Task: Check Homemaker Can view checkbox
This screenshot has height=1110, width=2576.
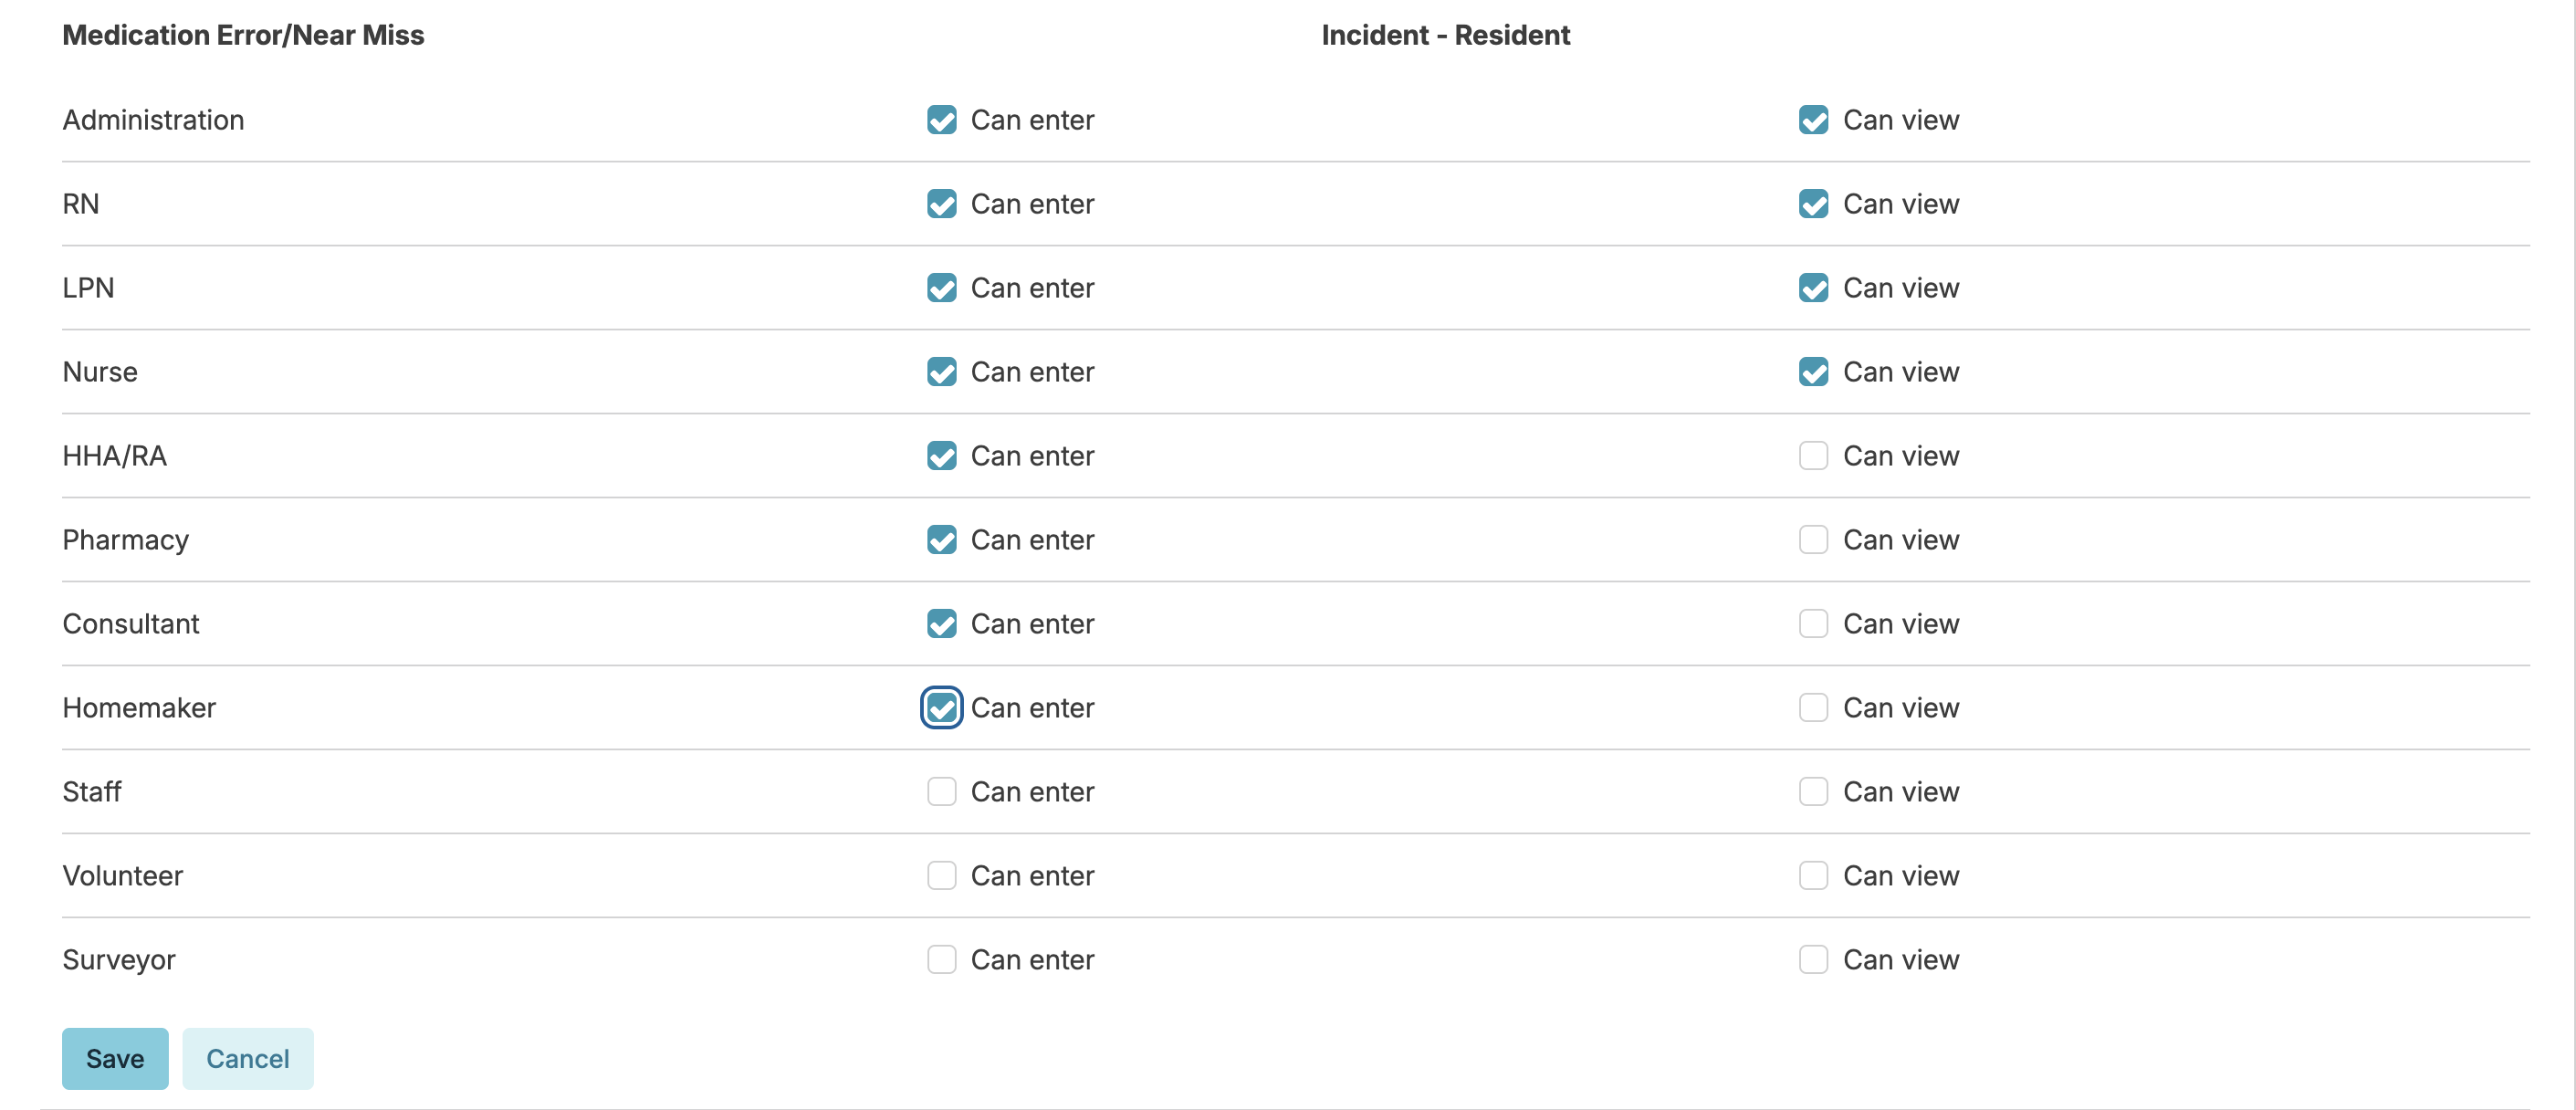Action: click(1813, 708)
